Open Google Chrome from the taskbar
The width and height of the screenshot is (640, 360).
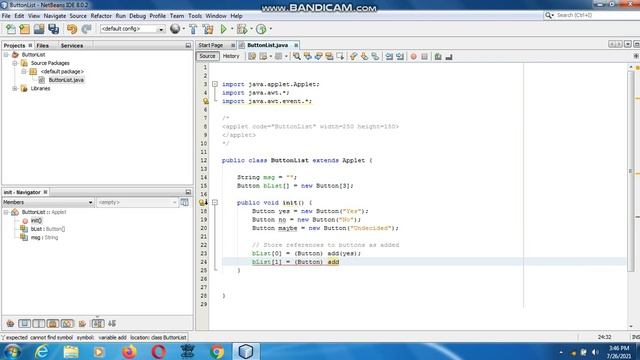[217, 351]
